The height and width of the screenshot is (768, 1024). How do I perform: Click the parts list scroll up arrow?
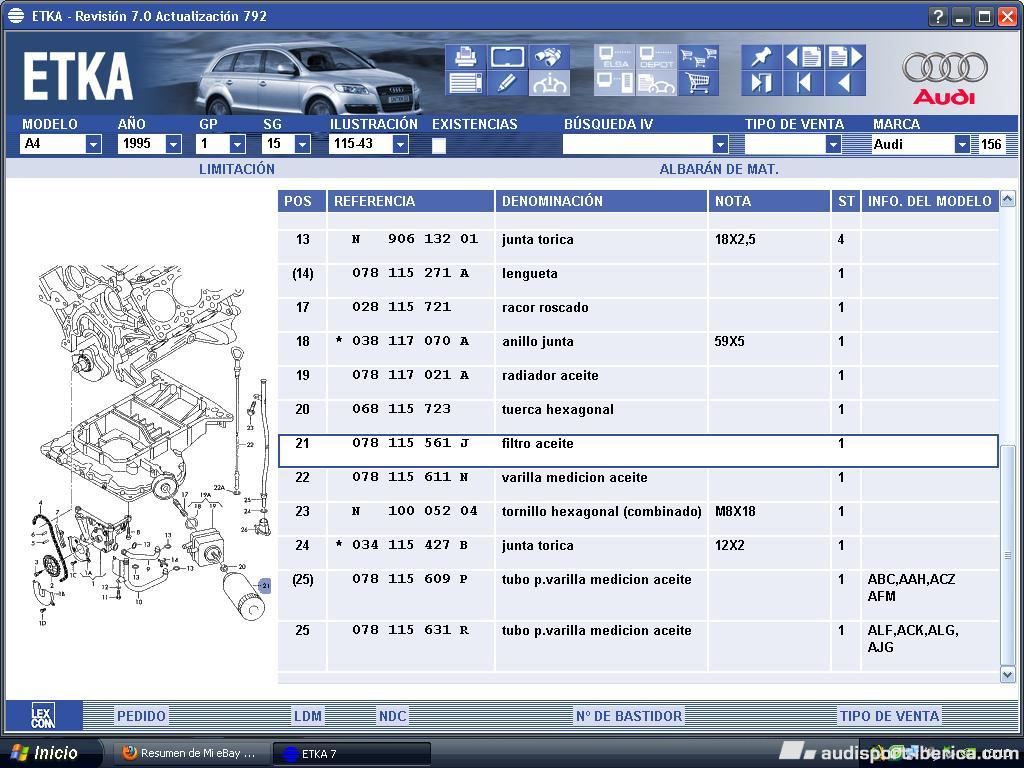(x=1008, y=199)
